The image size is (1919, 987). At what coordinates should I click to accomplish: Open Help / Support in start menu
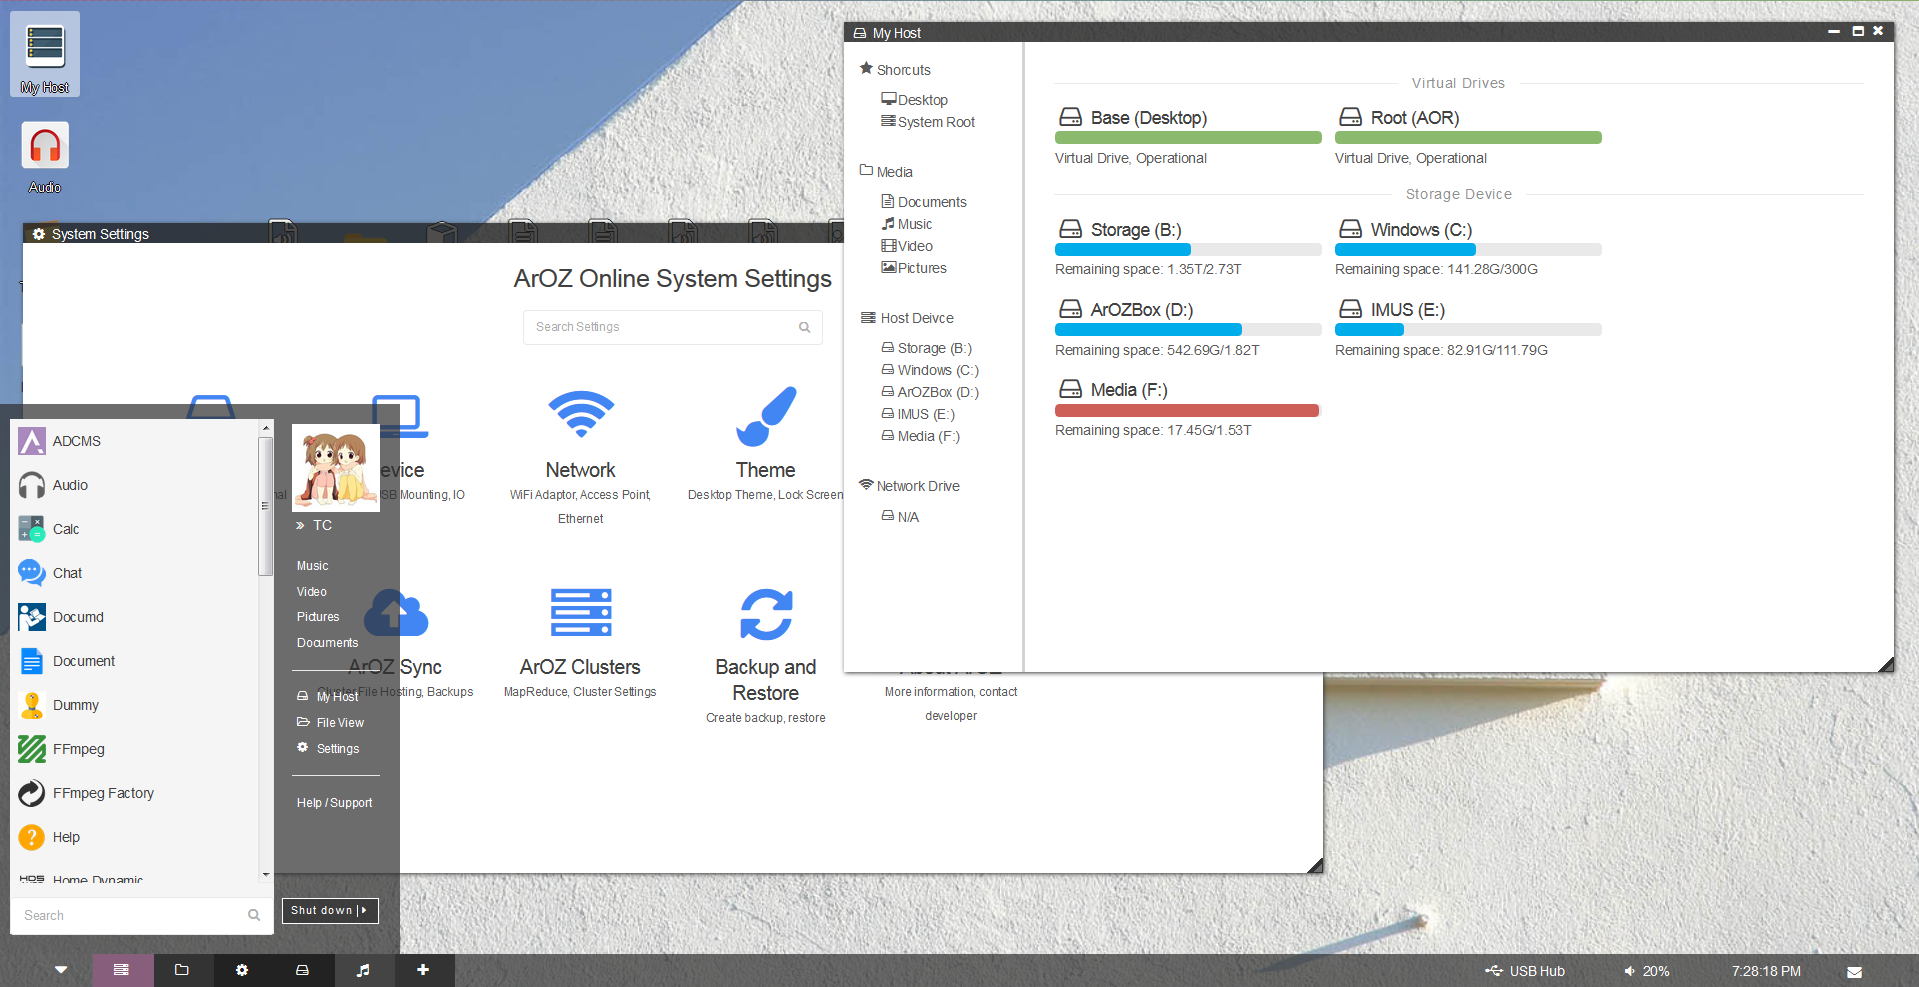click(x=334, y=803)
